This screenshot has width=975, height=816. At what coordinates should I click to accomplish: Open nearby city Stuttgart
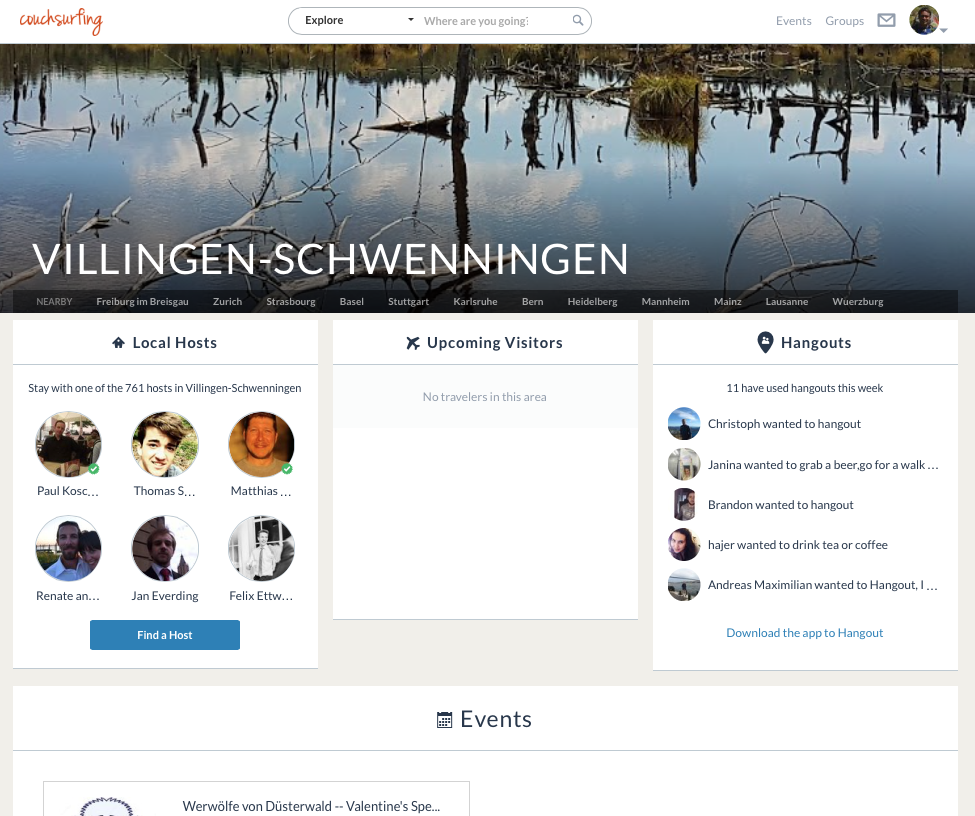click(409, 302)
